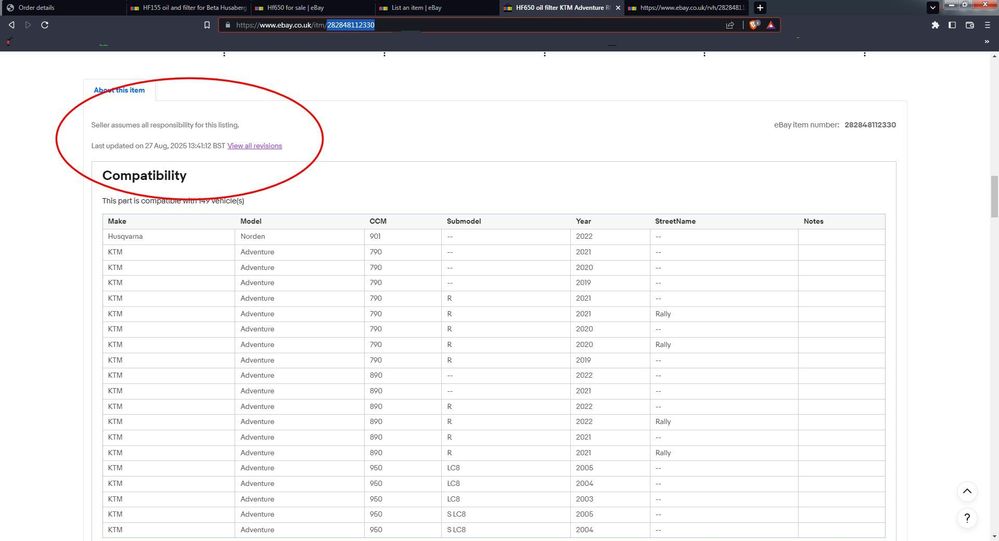Click the padlock site security icon
This screenshot has width=999, height=541.
(x=227, y=25)
